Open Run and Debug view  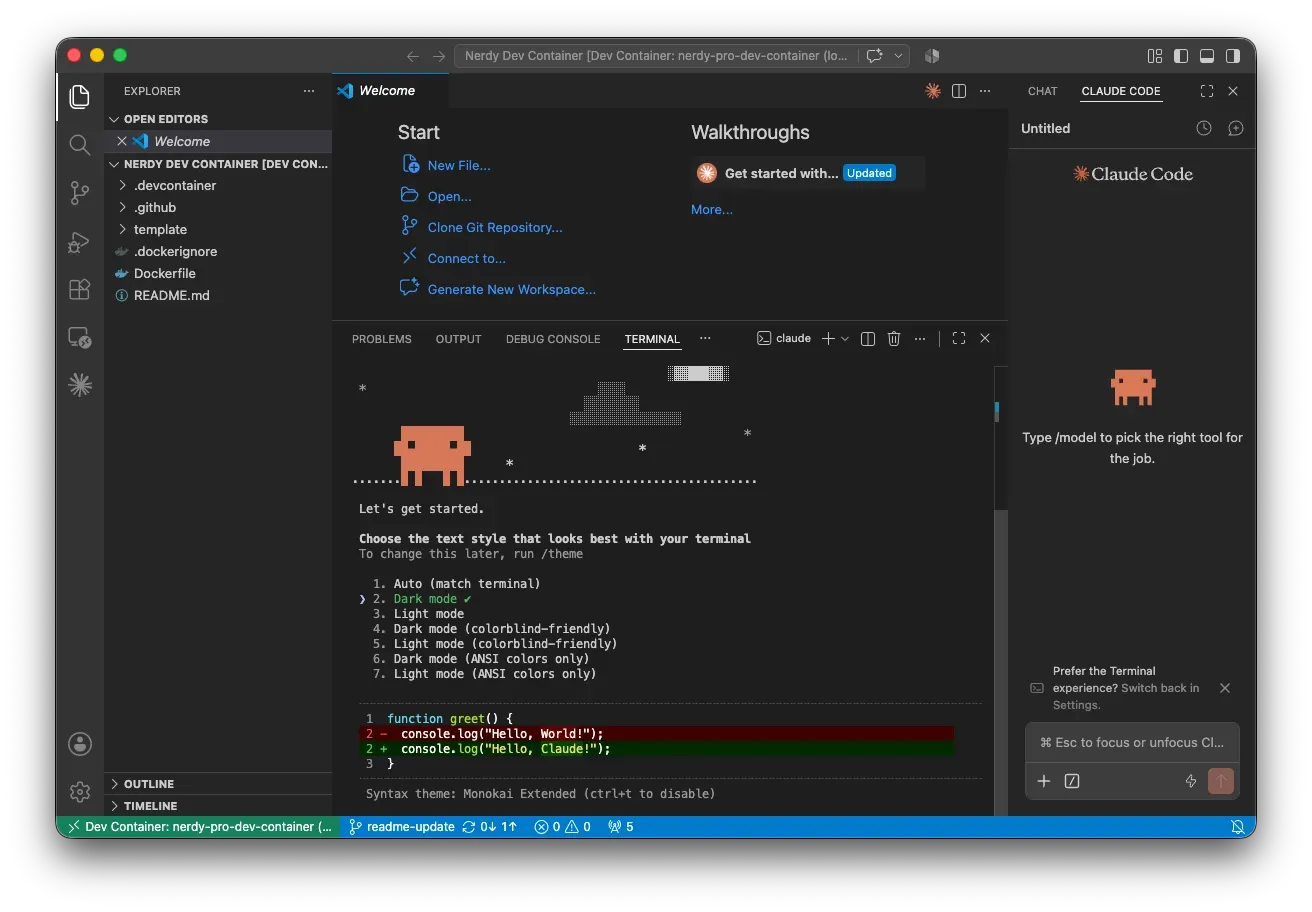(80, 242)
